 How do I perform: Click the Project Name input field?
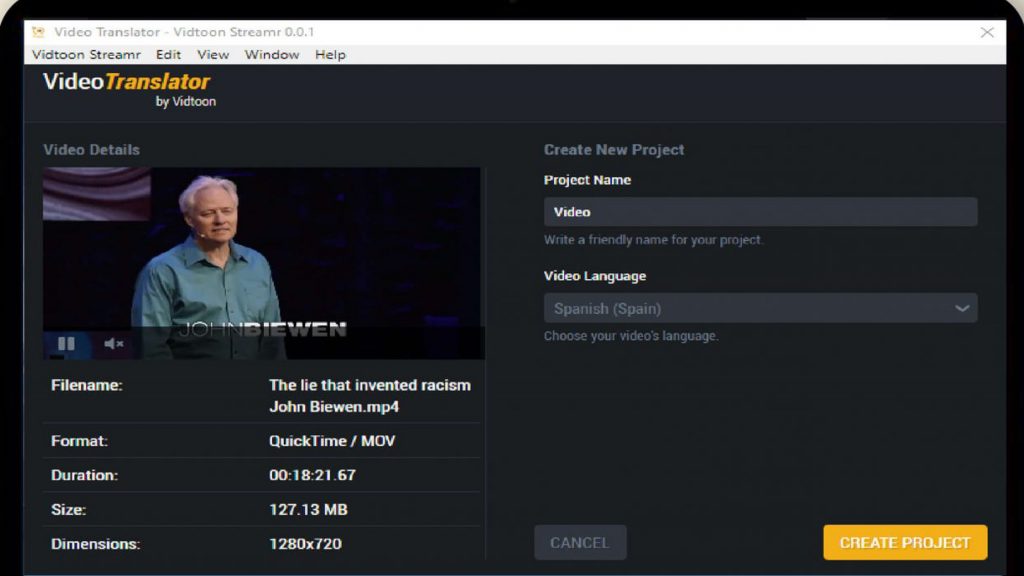(760, 212)
